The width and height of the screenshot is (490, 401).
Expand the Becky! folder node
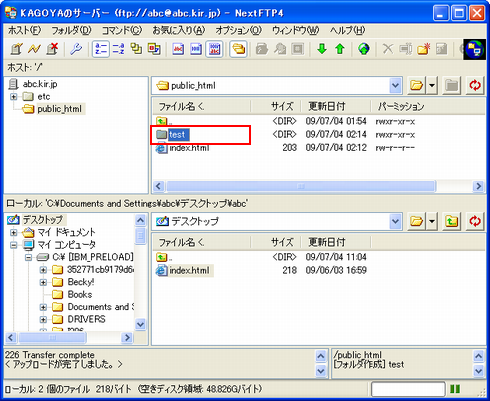click(43, 282)
